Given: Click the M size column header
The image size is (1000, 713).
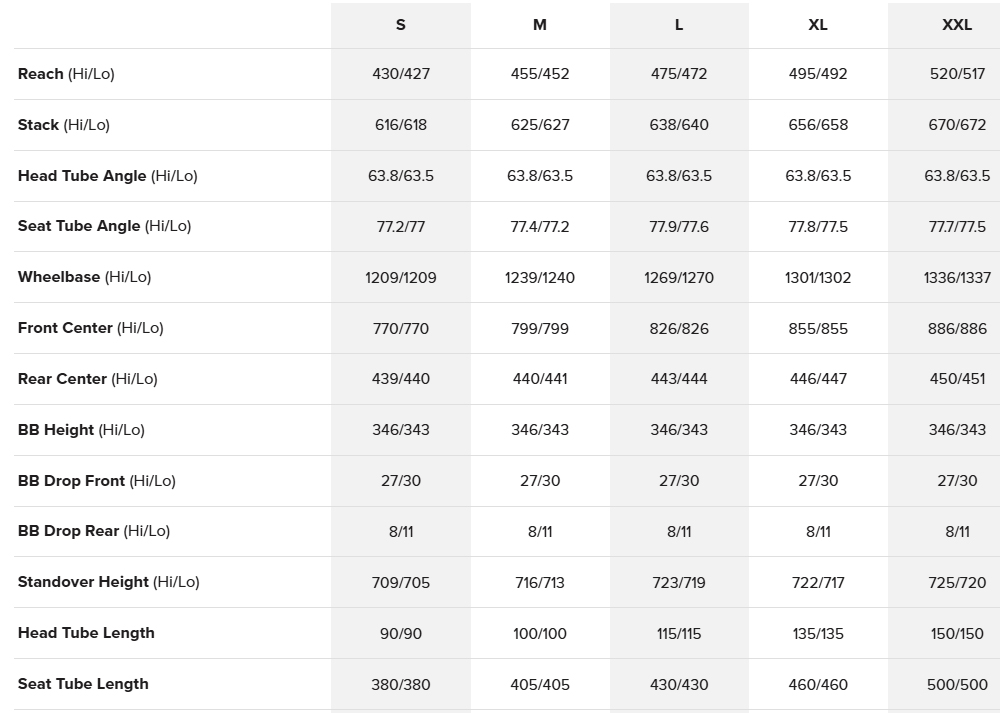Looking at the screenshot, I should [x=540, y=25].
